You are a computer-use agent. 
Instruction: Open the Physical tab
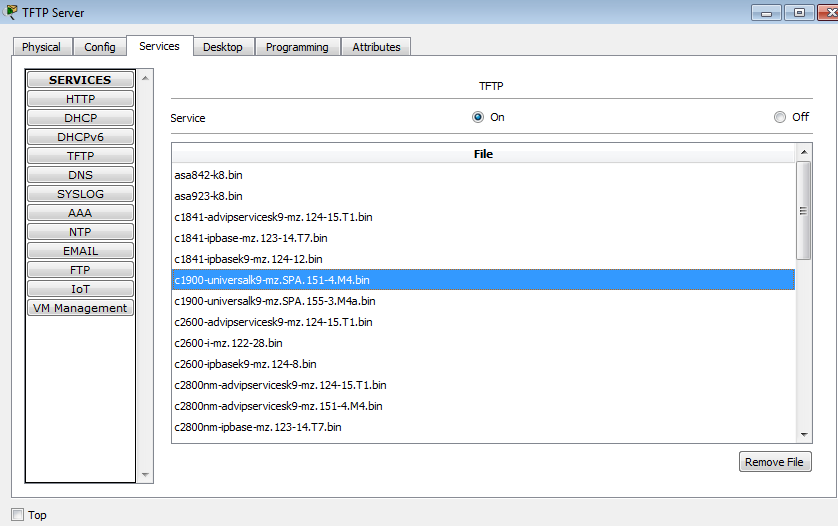tap(42, 47)
